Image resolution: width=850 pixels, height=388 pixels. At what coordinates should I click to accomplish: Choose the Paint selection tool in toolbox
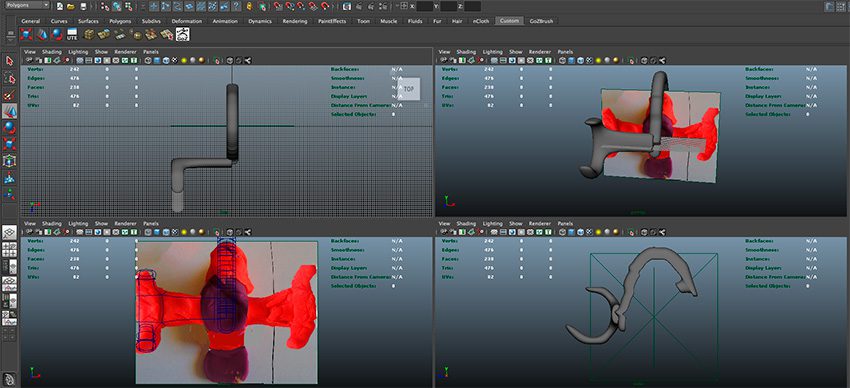(x=9, y=95)
